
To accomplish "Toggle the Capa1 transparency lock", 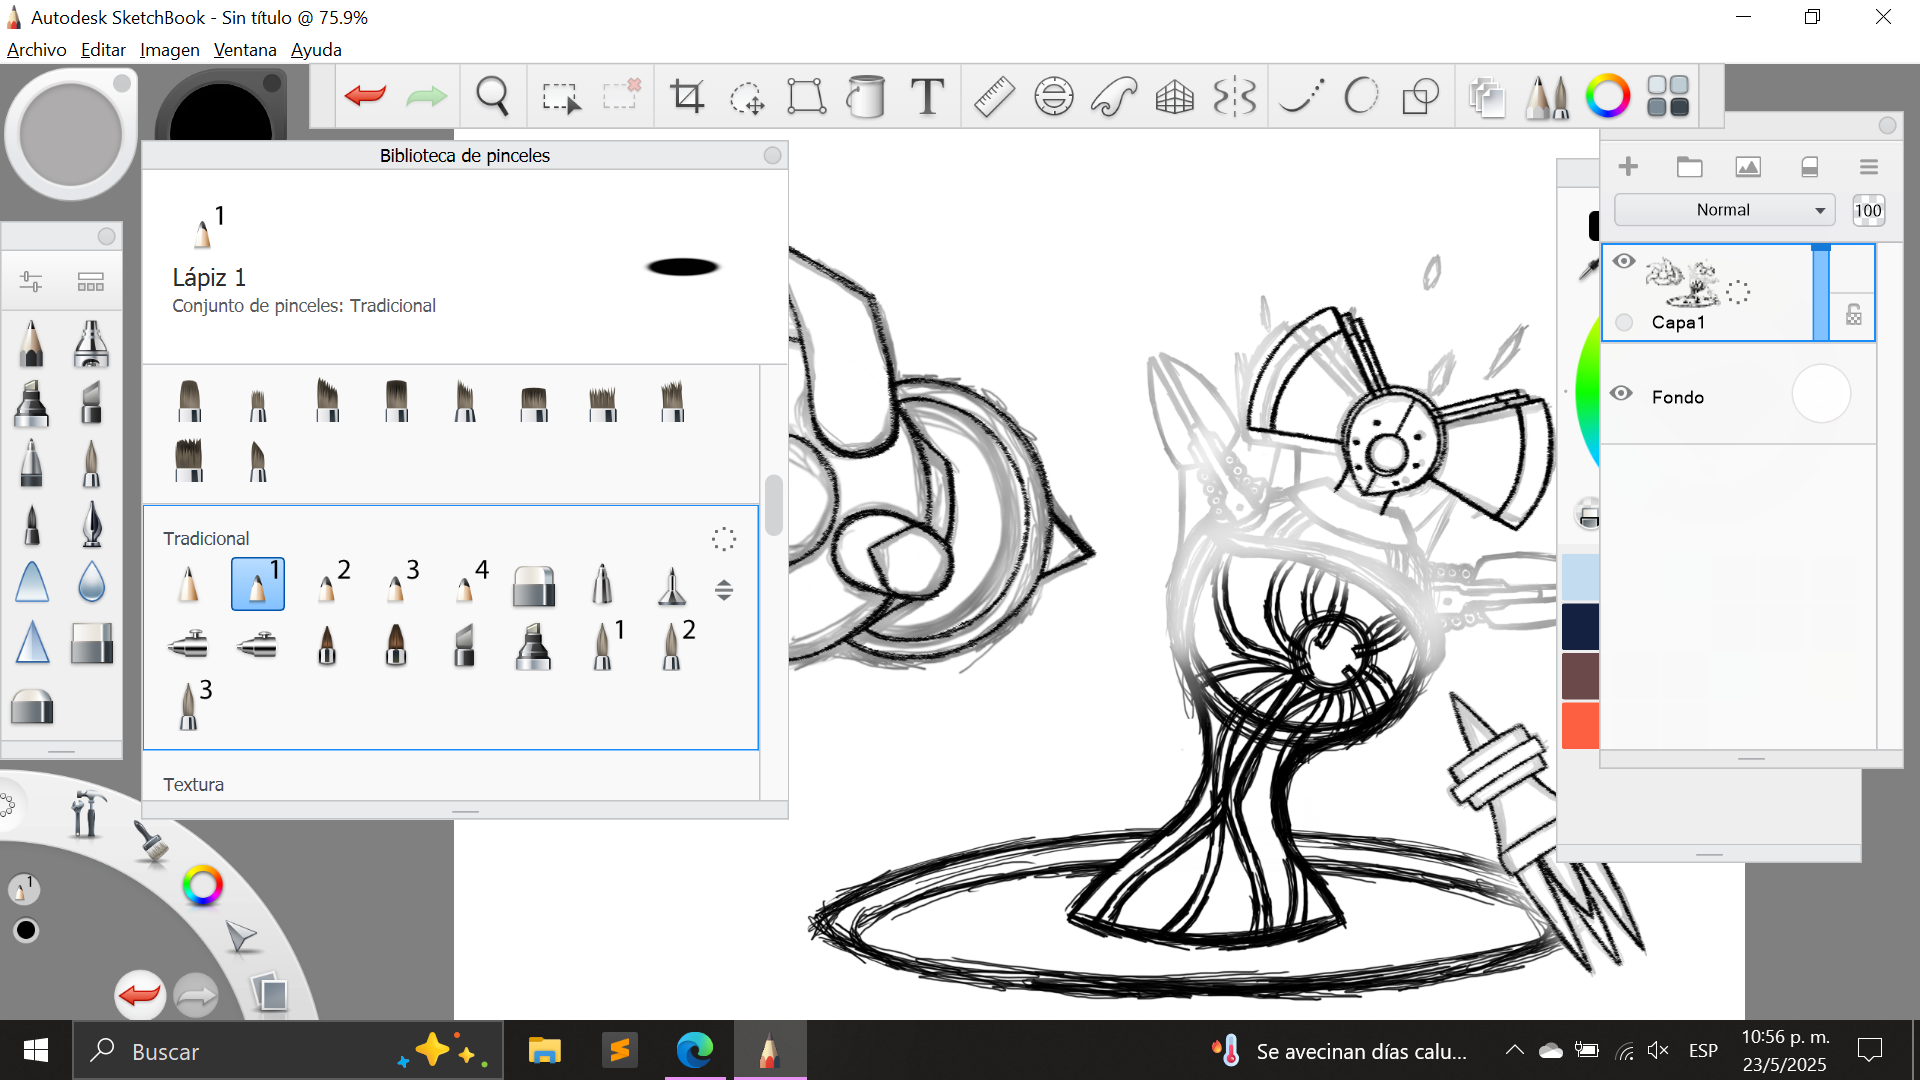I will [x=1853, y=315].
